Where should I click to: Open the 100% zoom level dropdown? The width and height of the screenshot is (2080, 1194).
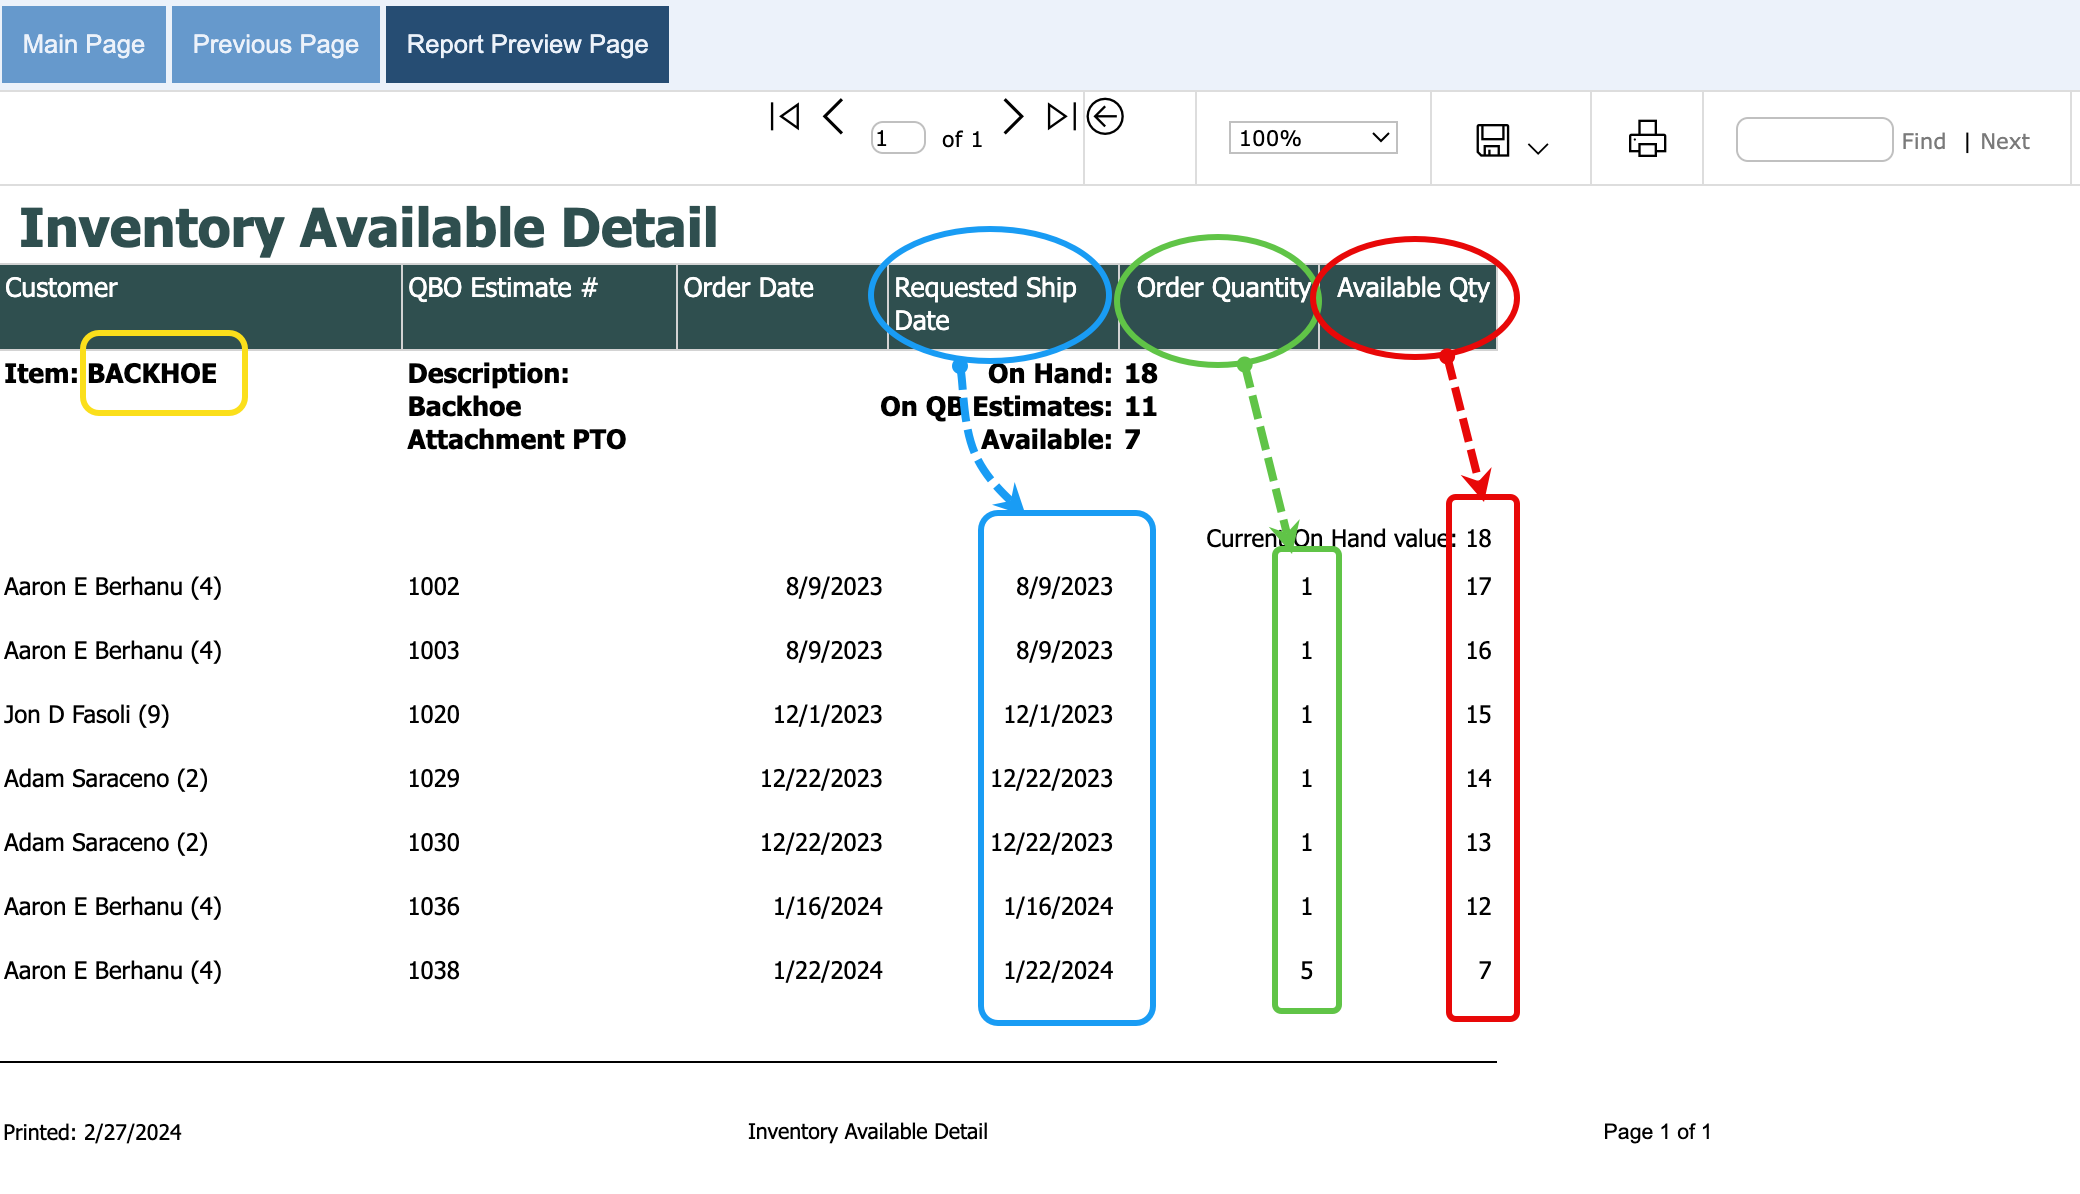[x=1312, y=138]
